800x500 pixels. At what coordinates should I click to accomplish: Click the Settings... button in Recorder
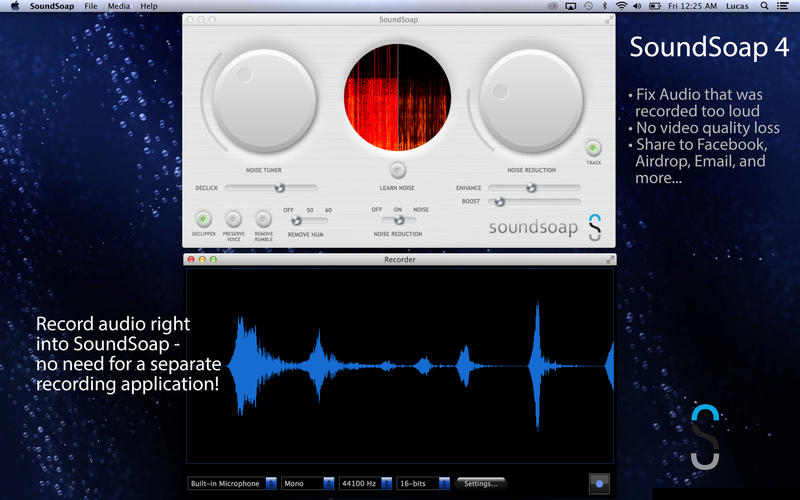tap(480, 483)
